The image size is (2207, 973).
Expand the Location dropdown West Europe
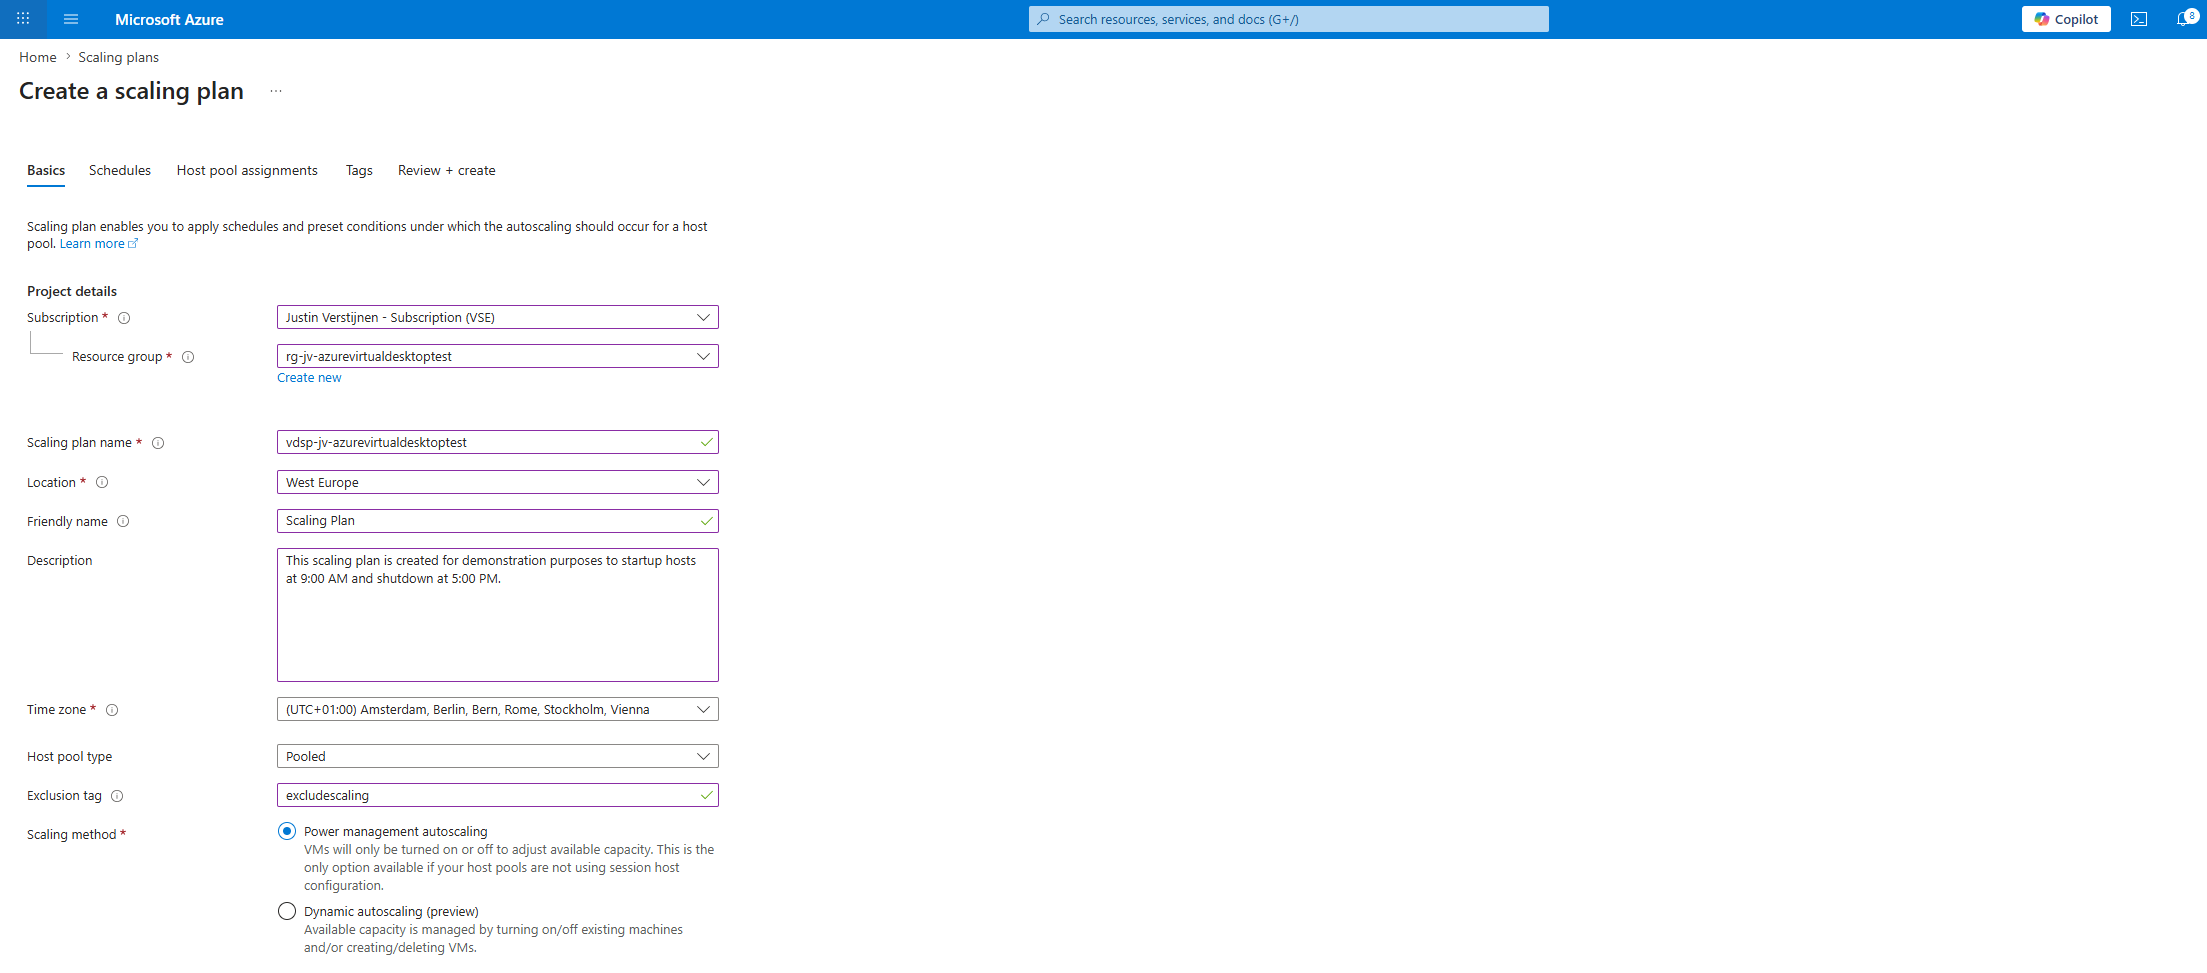[x=498, y=482]
